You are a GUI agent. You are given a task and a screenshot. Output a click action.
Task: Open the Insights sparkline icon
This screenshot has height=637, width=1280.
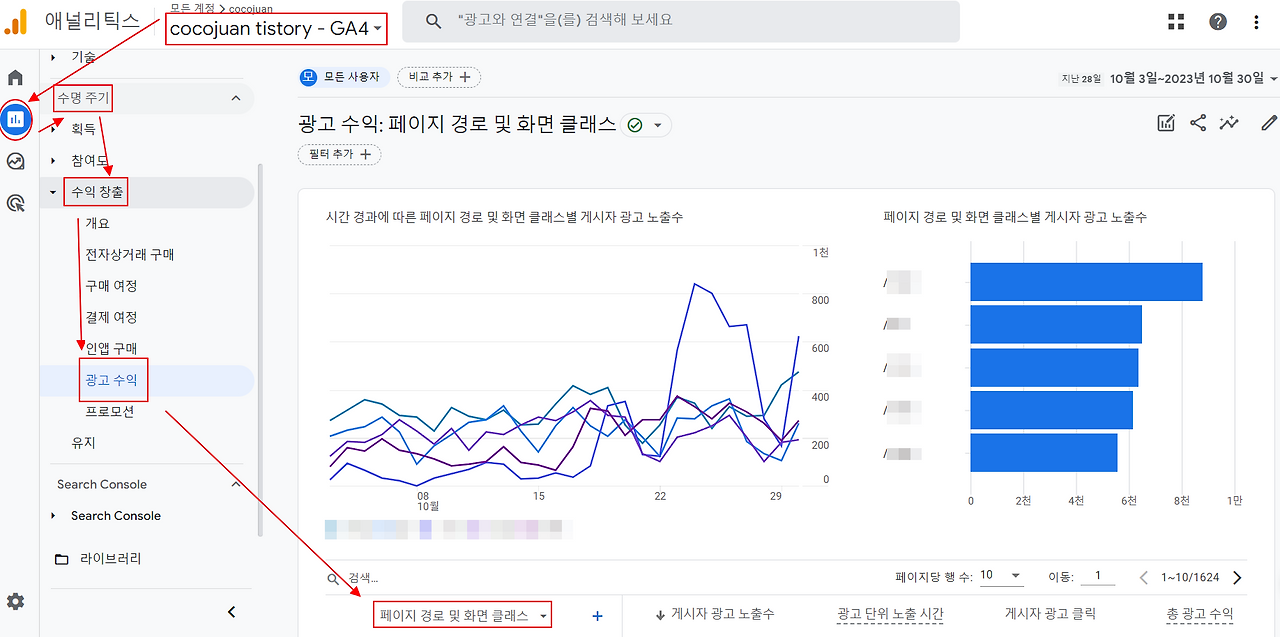pyautogui.click(x=1229, y=123)
